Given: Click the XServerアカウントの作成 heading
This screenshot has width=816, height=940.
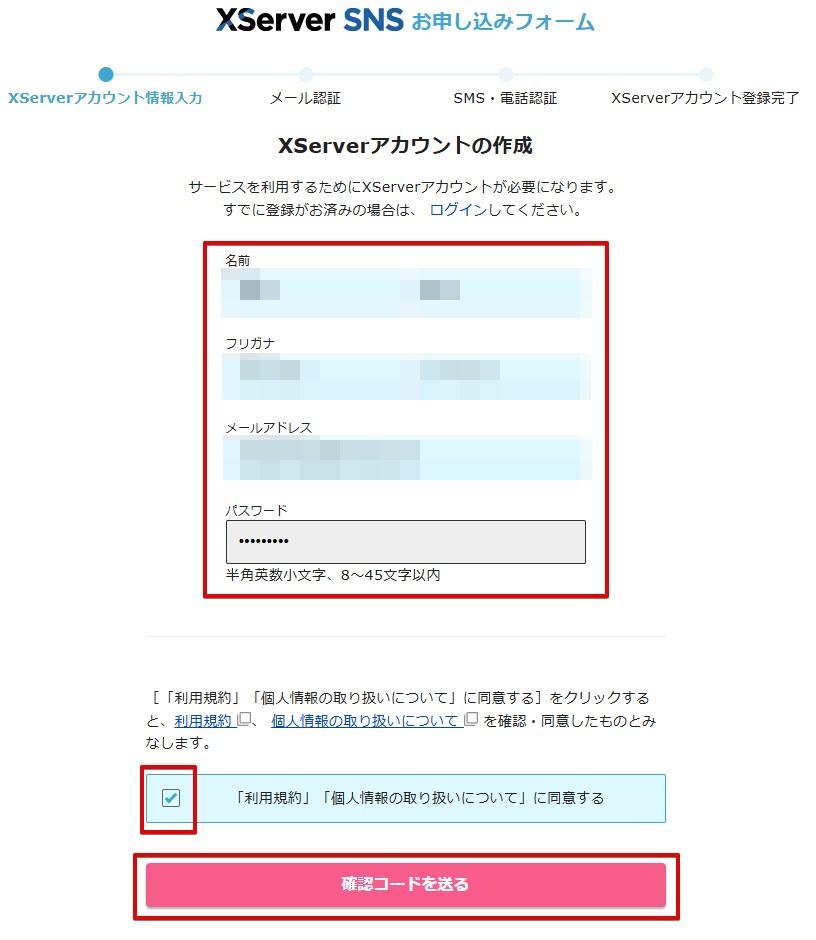Looking at the screenshot, I should click(405, 146).
